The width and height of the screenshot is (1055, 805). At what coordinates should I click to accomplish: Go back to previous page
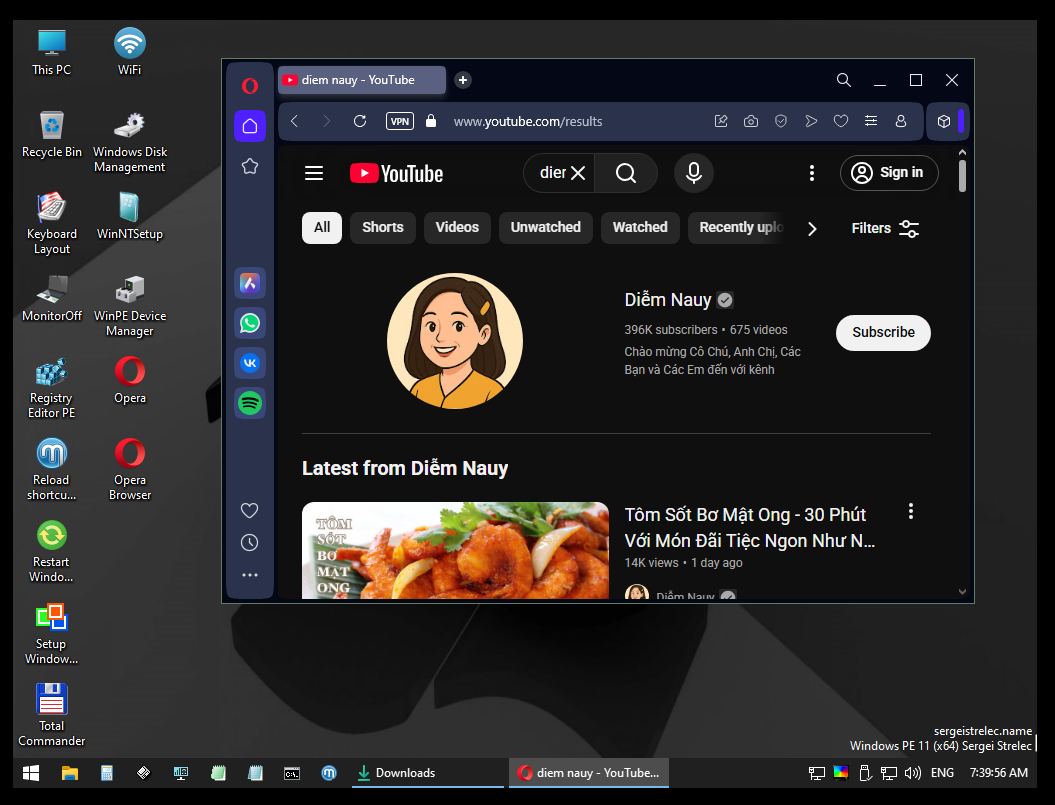click(295, 121)
